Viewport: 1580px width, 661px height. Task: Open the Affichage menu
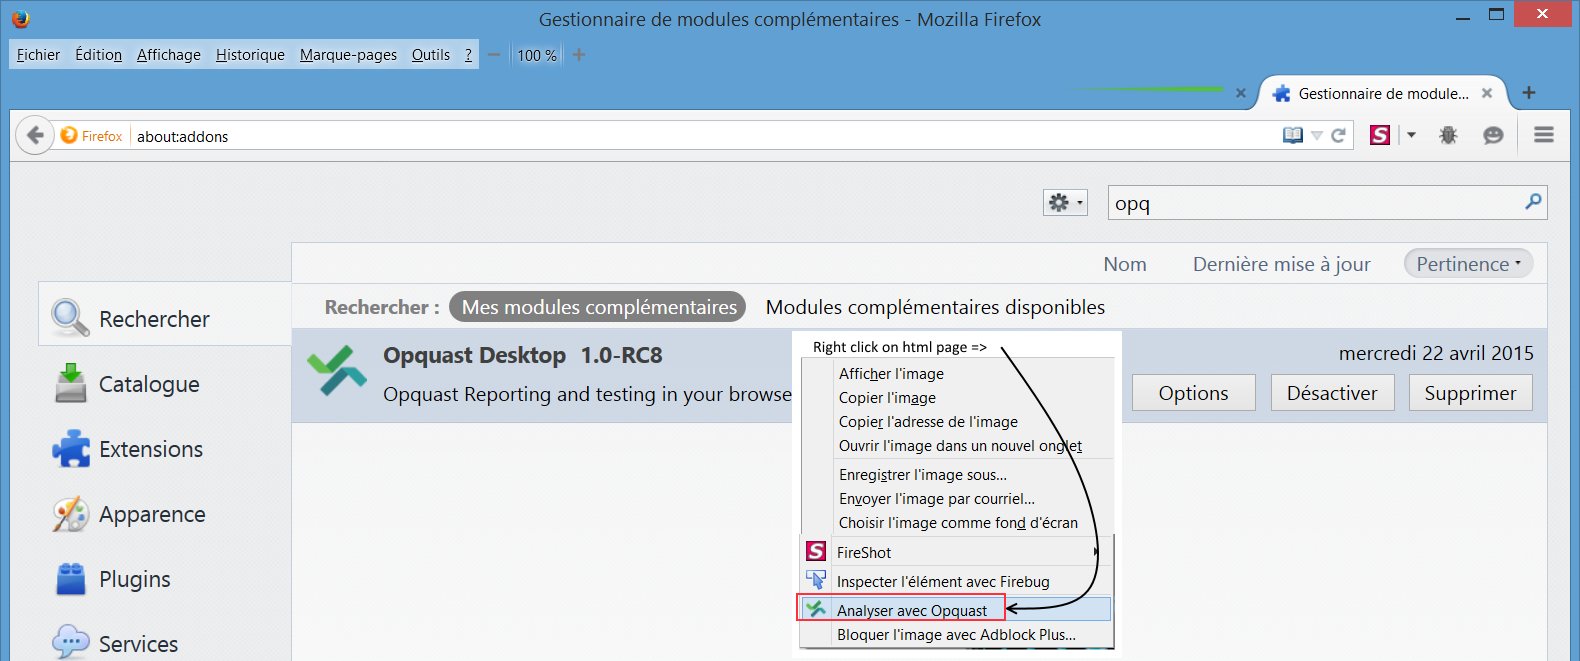[169, 55]
